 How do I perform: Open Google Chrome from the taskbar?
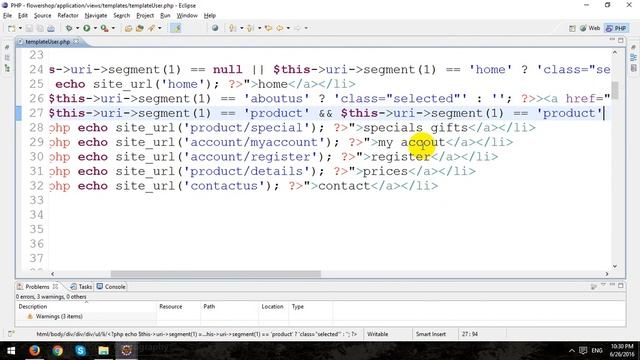point(58,351)
